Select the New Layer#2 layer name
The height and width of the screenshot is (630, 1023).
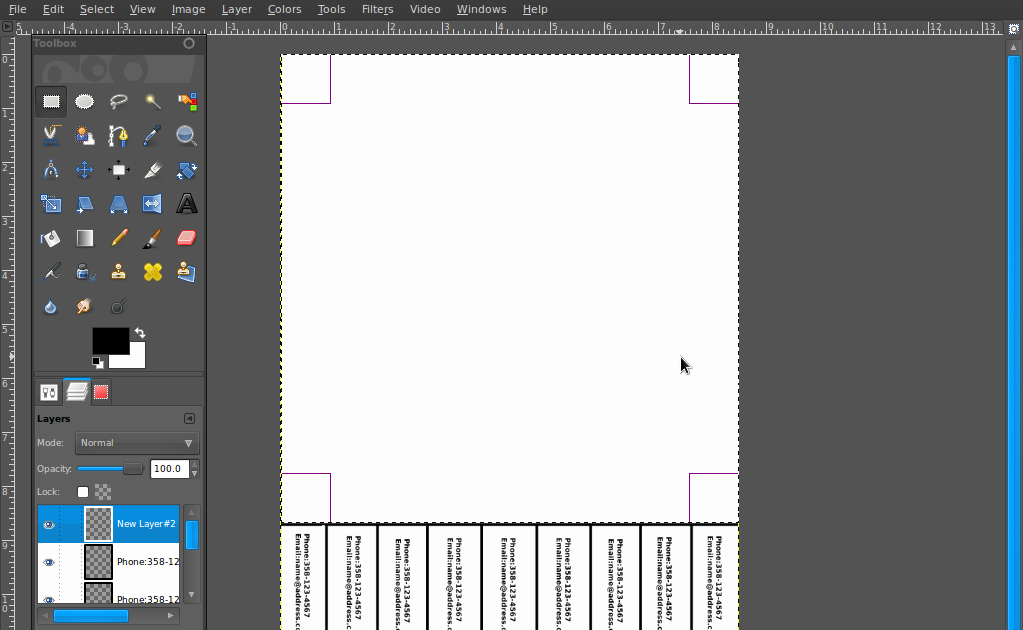coord(146,524)
